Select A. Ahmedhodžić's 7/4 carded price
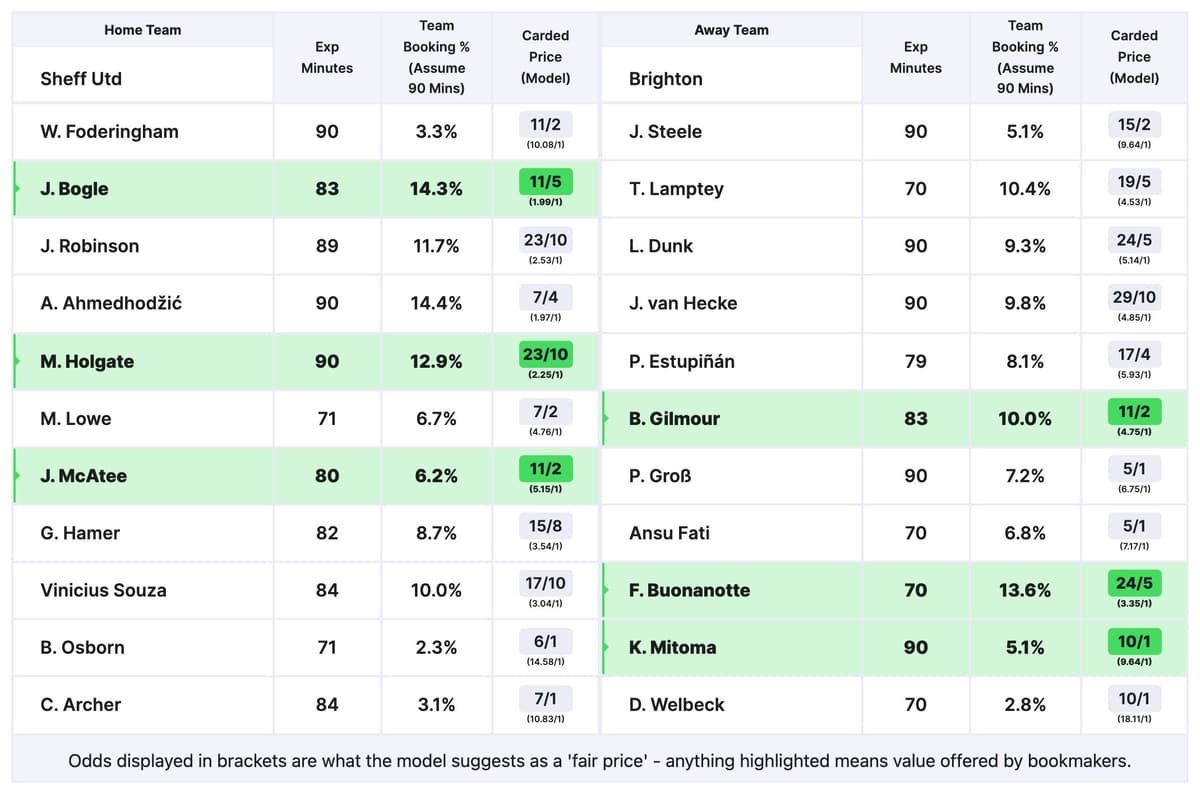 tap(545, 296)
